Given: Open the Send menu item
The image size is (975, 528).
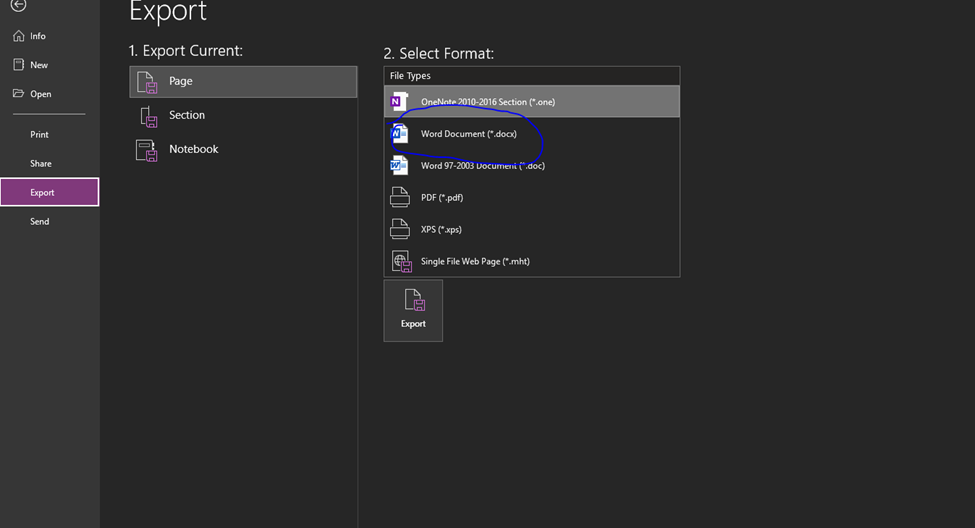Looking at the screenshot, I should (x=49, y=221).
